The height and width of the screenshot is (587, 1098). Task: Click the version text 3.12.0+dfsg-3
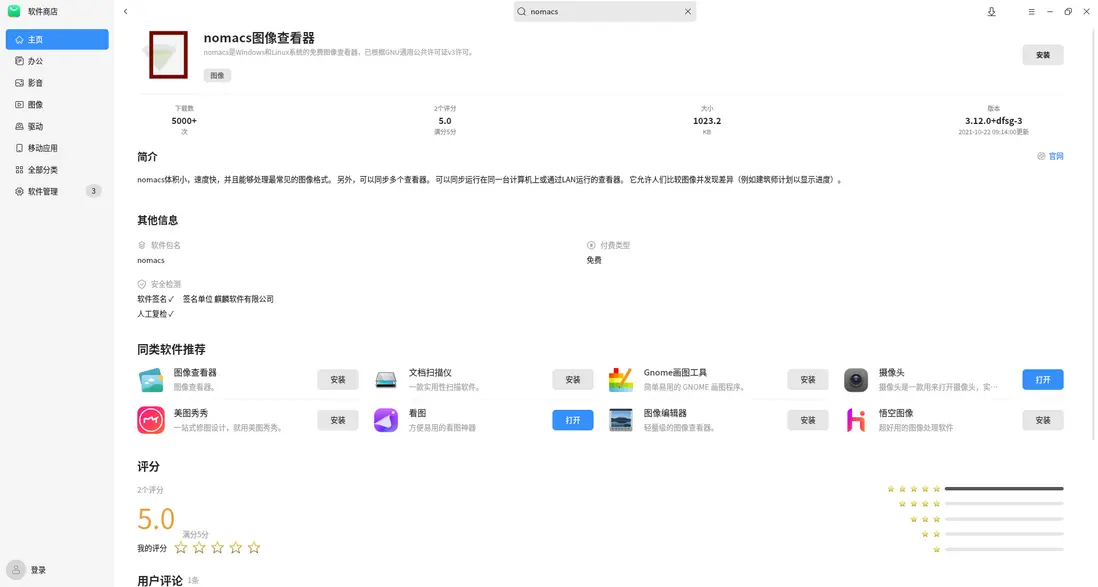coord(994,120)
